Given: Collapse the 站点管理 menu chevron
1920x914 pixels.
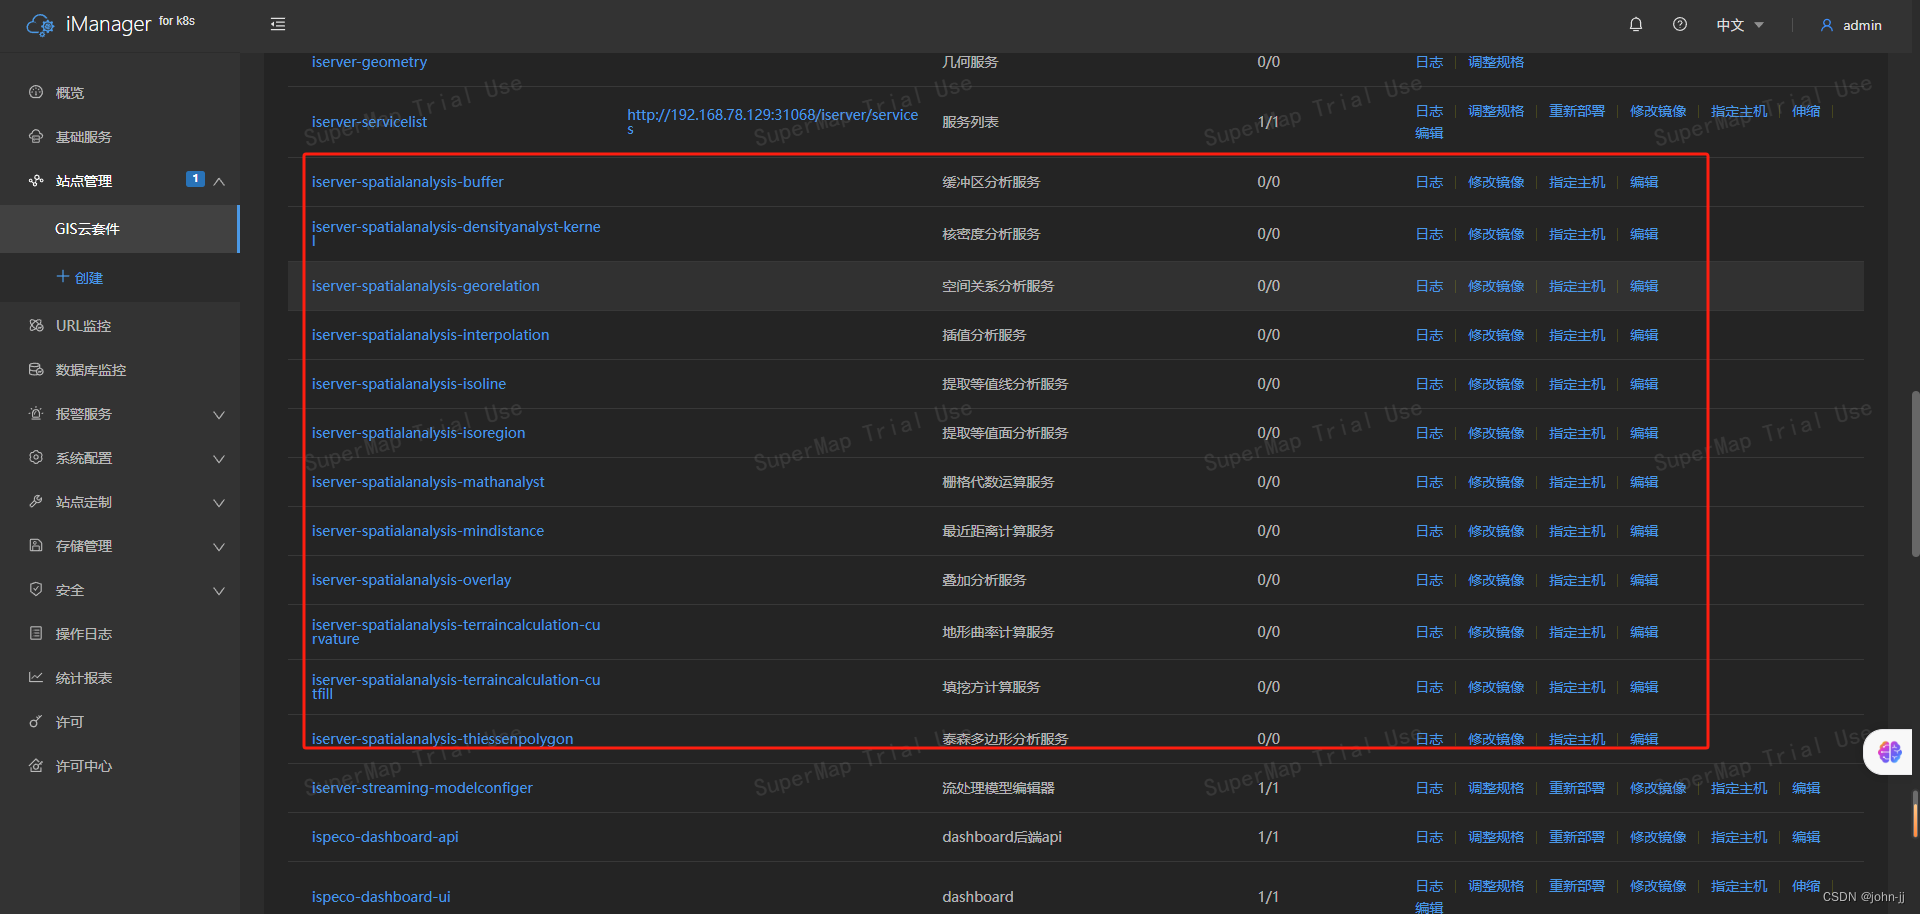Looking at the screenshot, I should point(219,181).
